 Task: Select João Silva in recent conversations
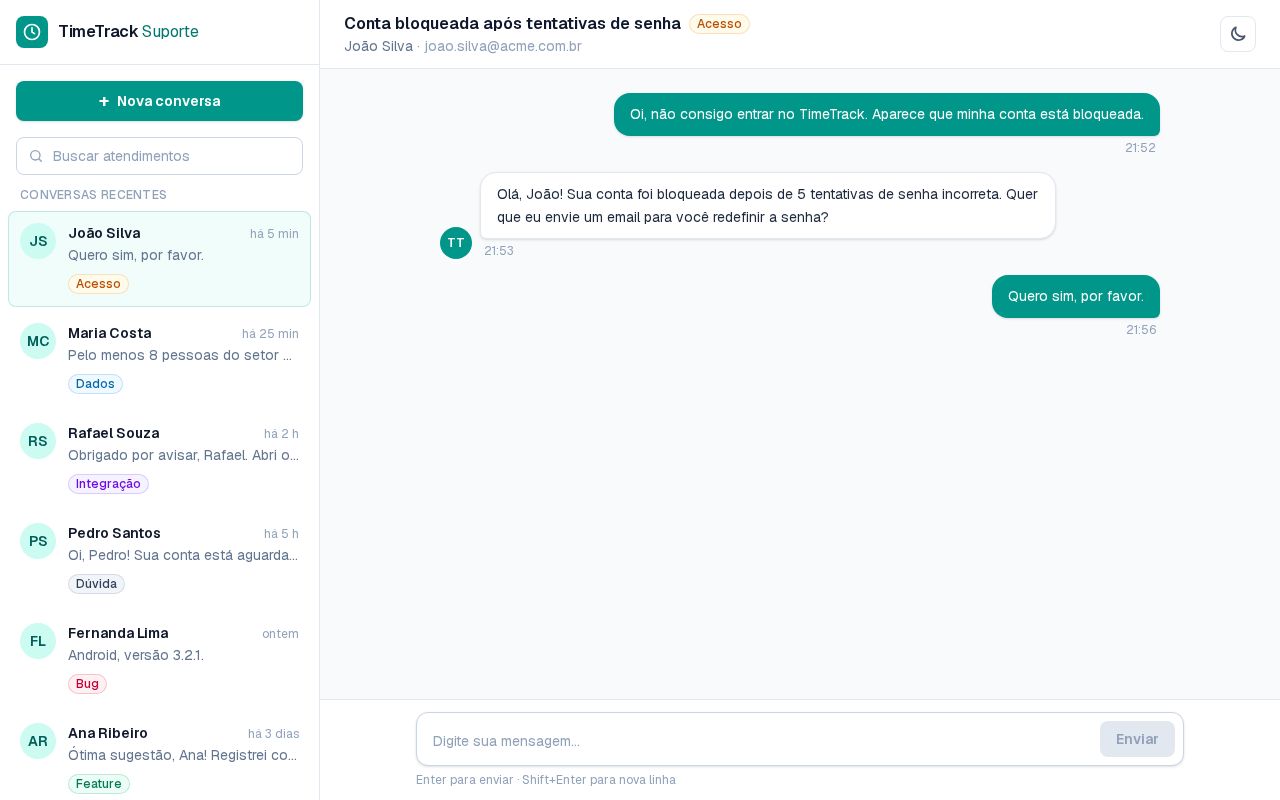pyautogui.click(x=159, y=259)
